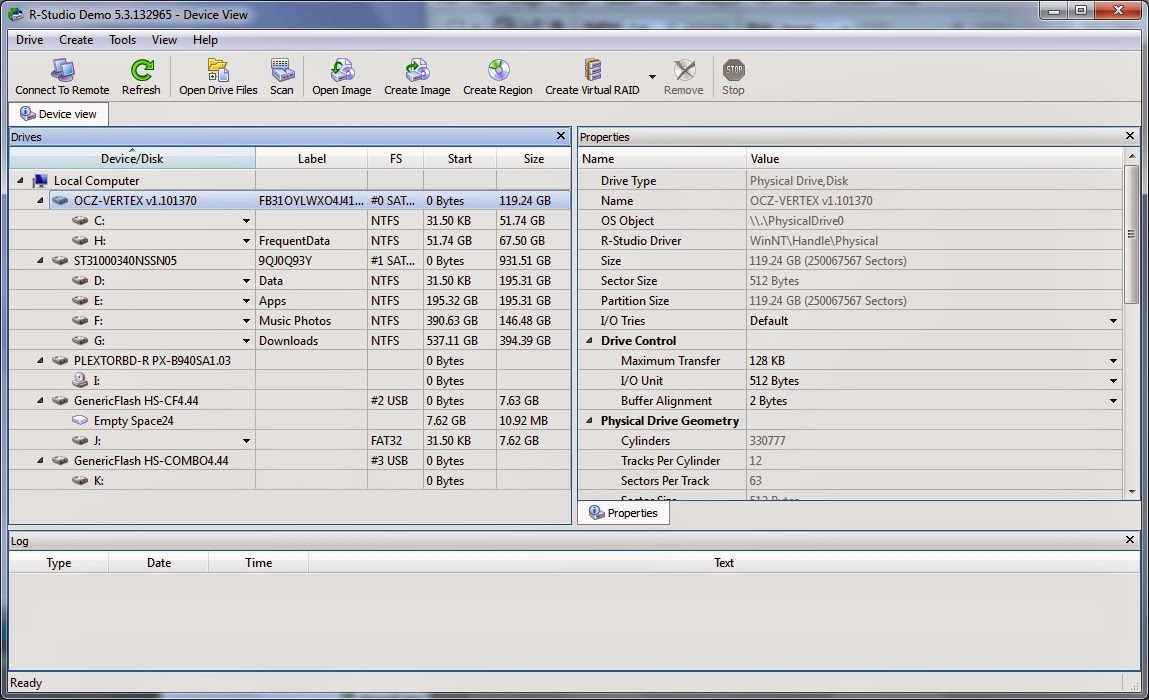Open the View menu
The image size is (1149, 700).
(164, 40)
